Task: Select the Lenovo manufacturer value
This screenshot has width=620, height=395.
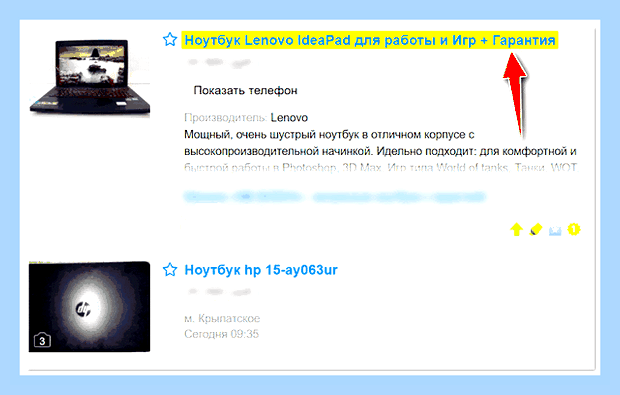Action: [289, 118]
